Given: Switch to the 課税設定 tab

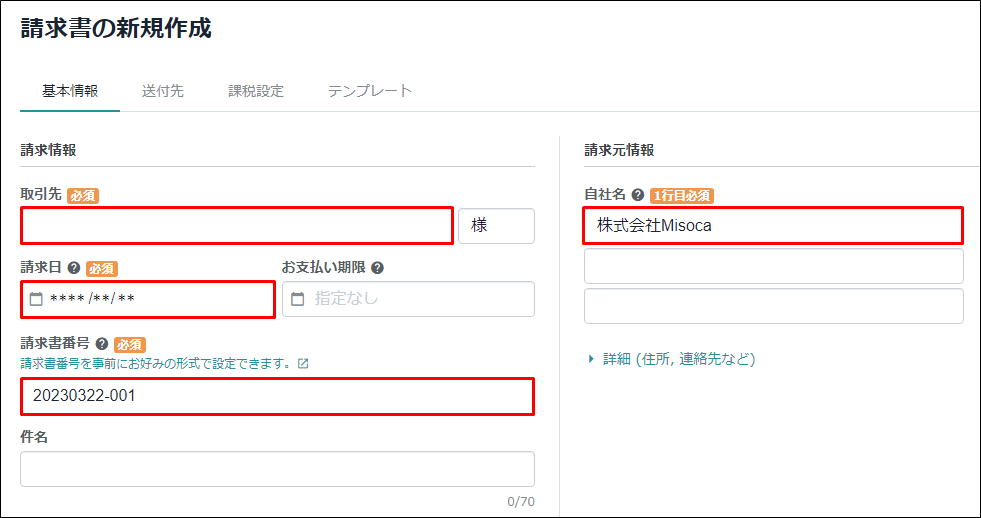Looking at the screenshot, I should (256, 91).
